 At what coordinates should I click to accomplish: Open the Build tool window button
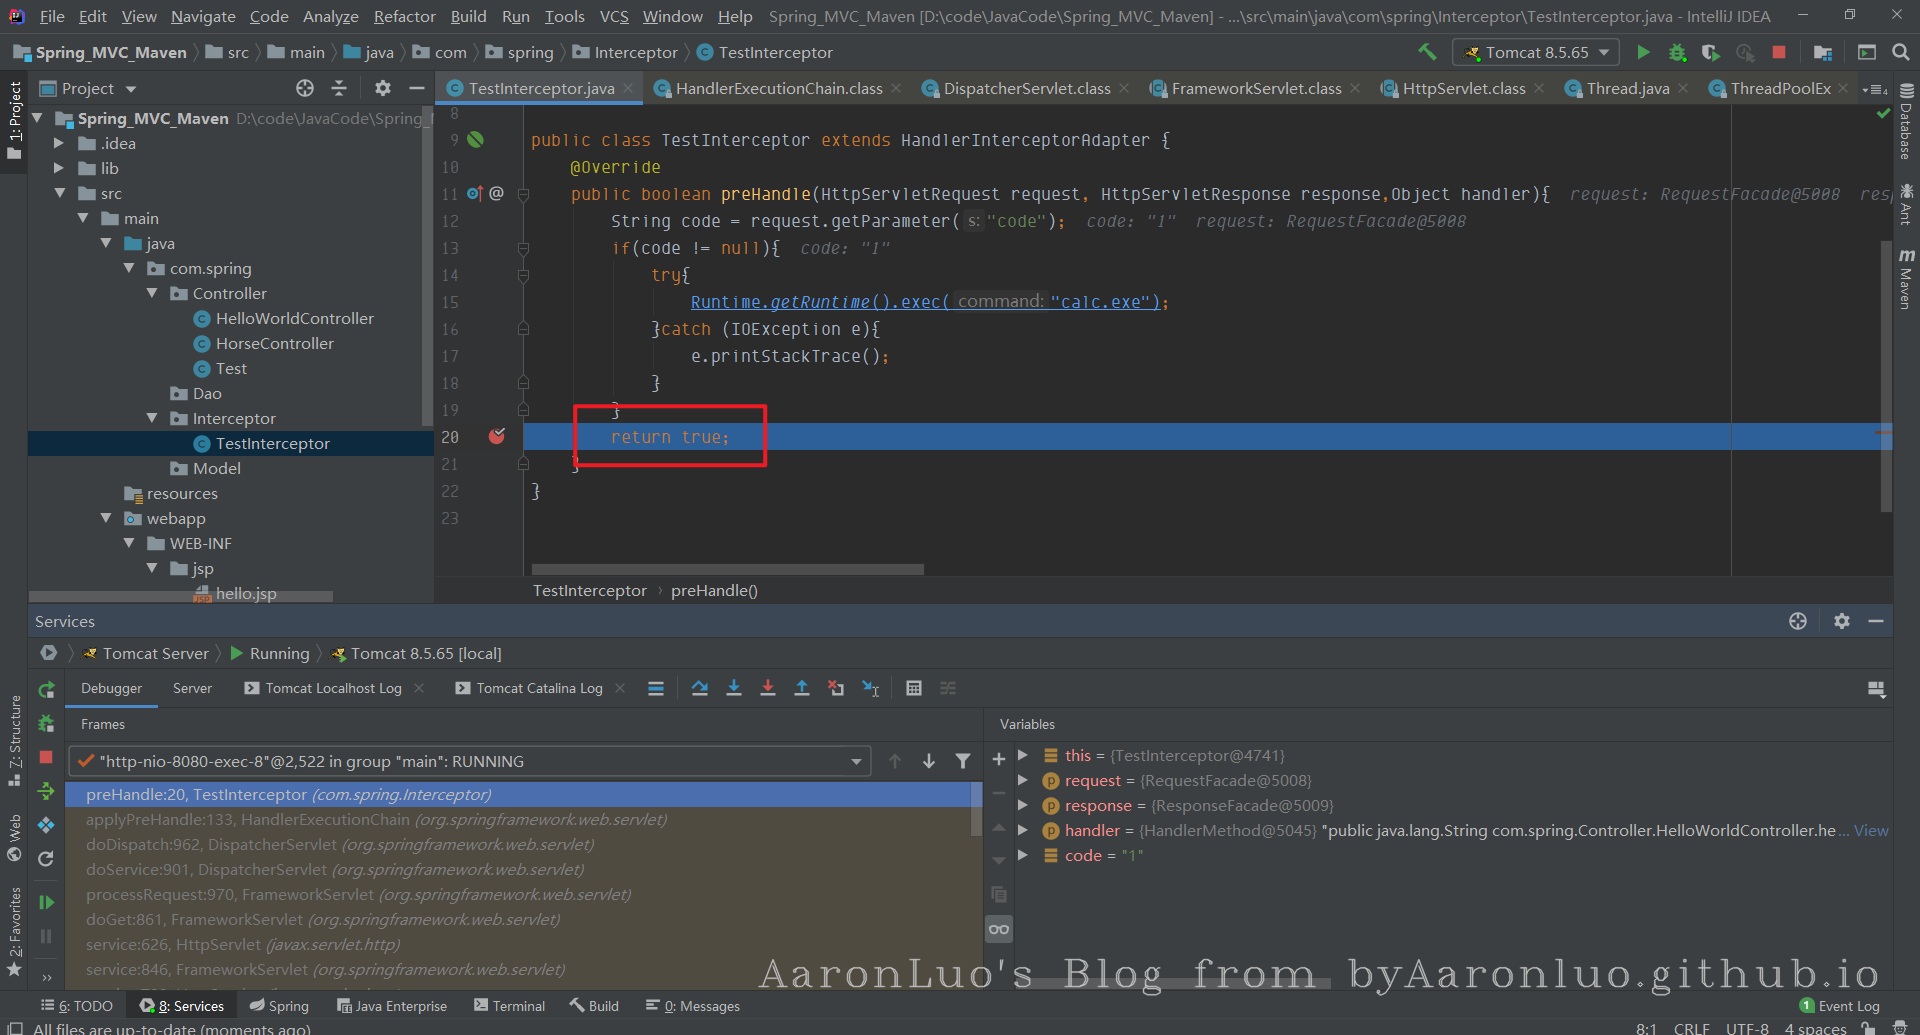pyautogui.click(x=594, y=1006)
